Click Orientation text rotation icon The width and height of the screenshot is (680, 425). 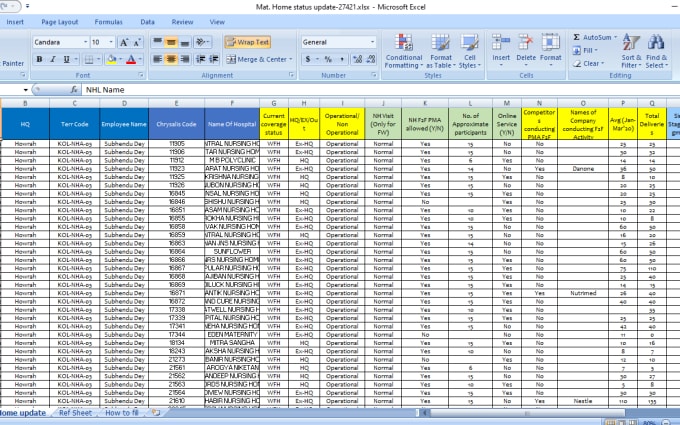202,42
